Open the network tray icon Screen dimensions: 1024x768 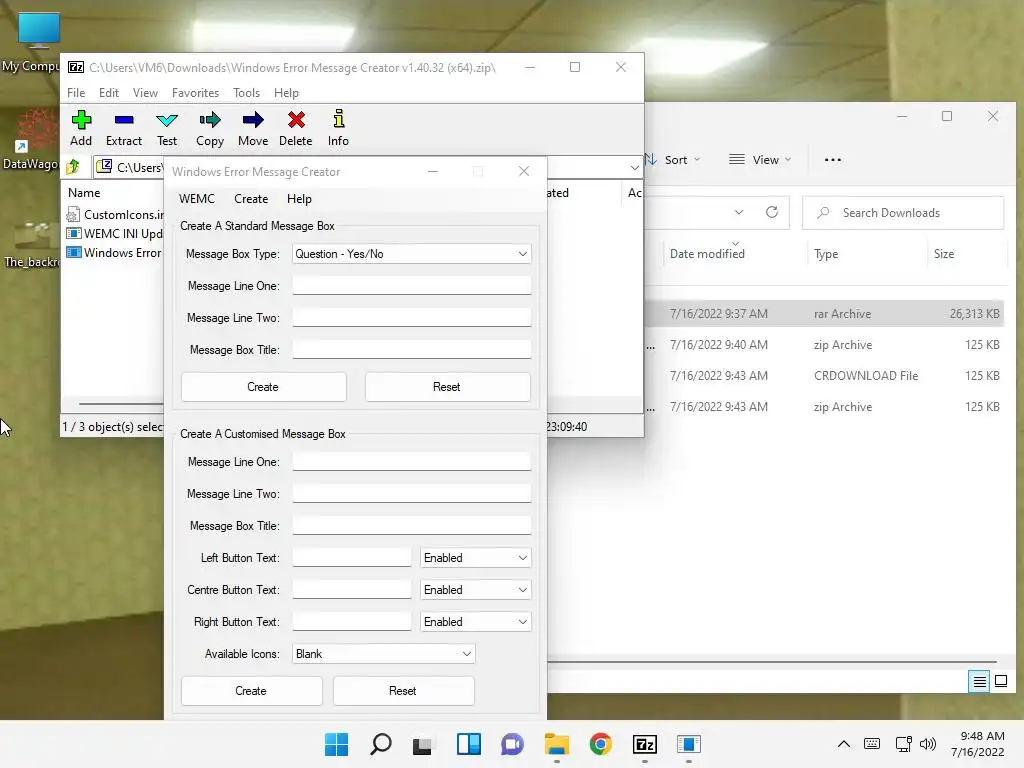(904, 744)
